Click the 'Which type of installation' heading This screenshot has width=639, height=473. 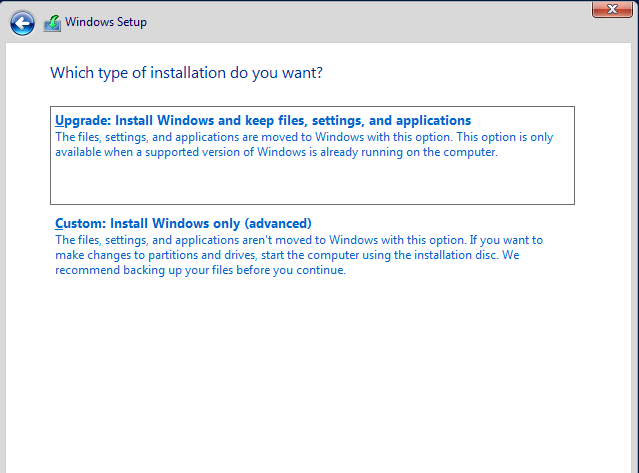point(186,73)
